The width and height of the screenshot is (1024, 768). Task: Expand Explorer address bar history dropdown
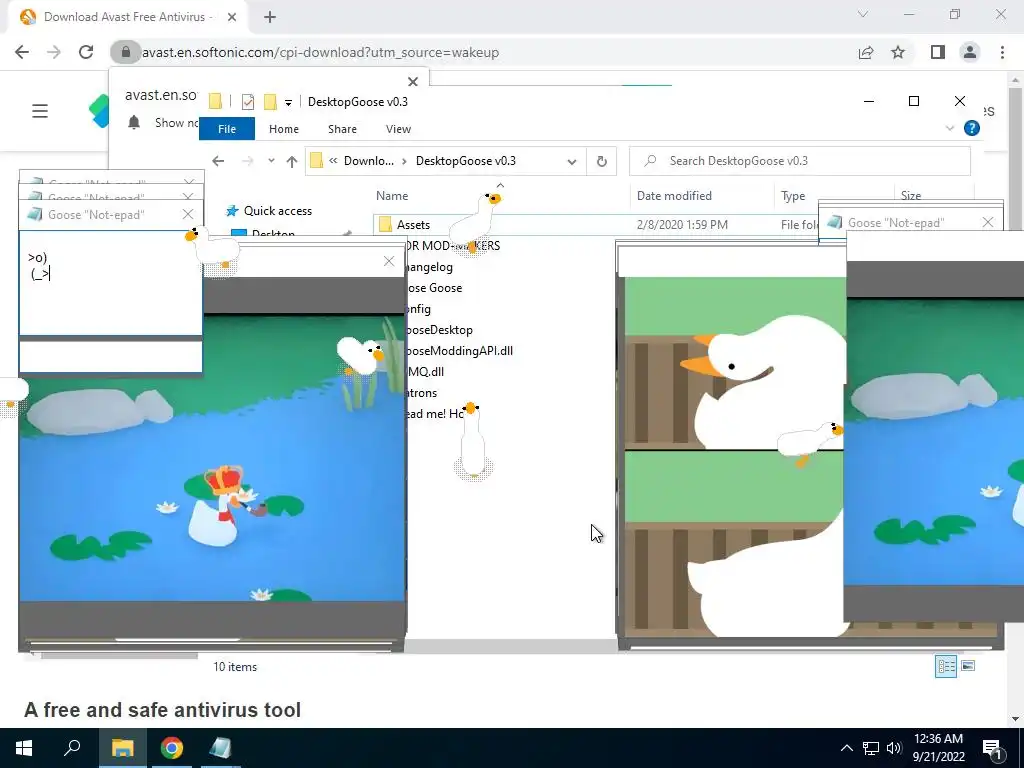(x=571, y=161)
